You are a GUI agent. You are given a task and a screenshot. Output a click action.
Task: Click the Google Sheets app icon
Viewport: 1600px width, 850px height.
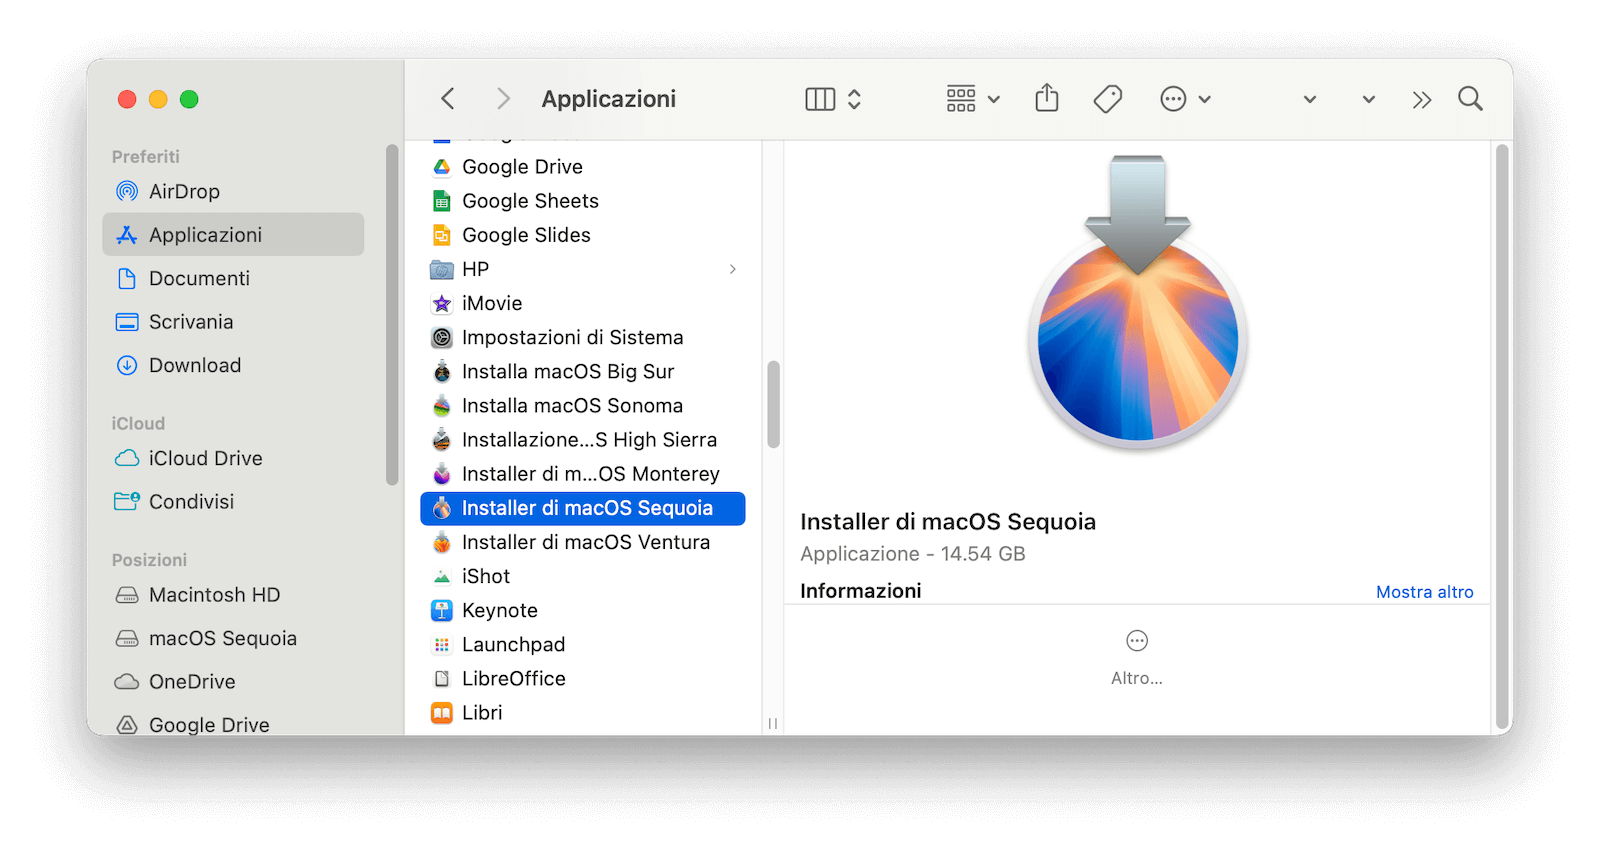pos(442,201)
